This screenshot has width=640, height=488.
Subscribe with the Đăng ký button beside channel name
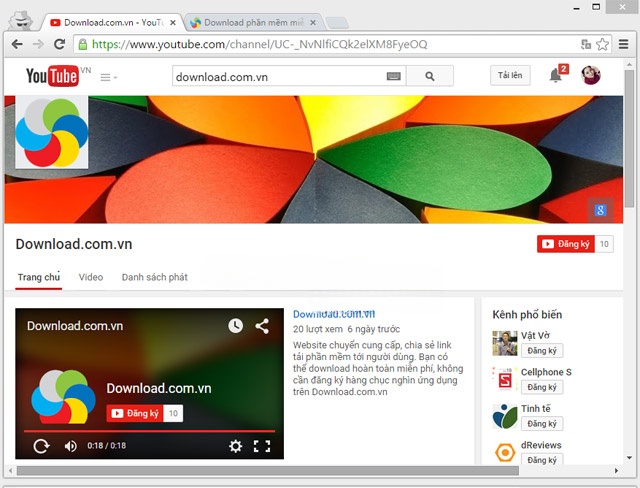565,244
